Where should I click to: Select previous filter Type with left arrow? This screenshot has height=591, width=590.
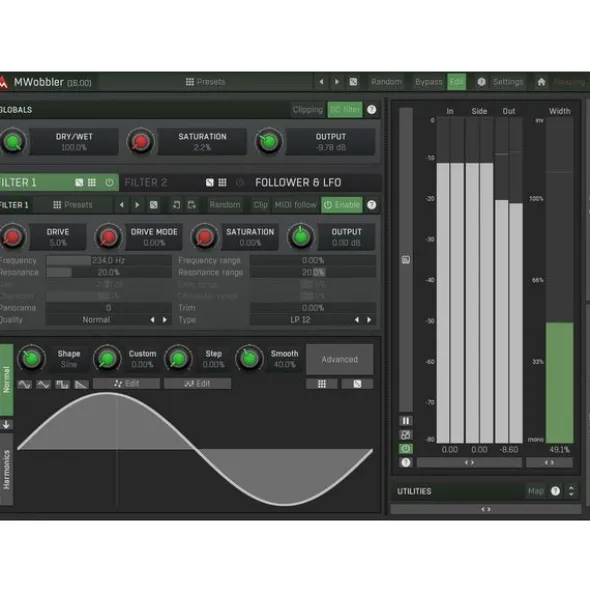(x=356, y=320)
